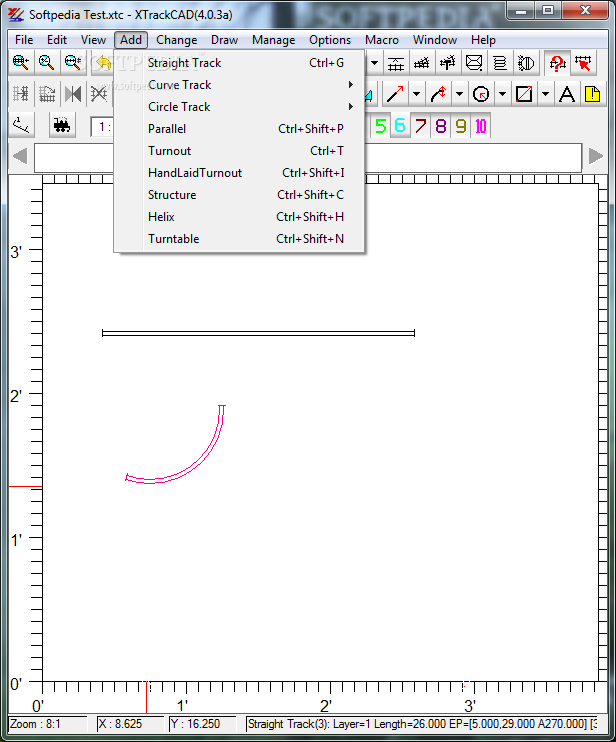Open the Window menu
Viewport: 616px width, 742px height.
[435, 40]
